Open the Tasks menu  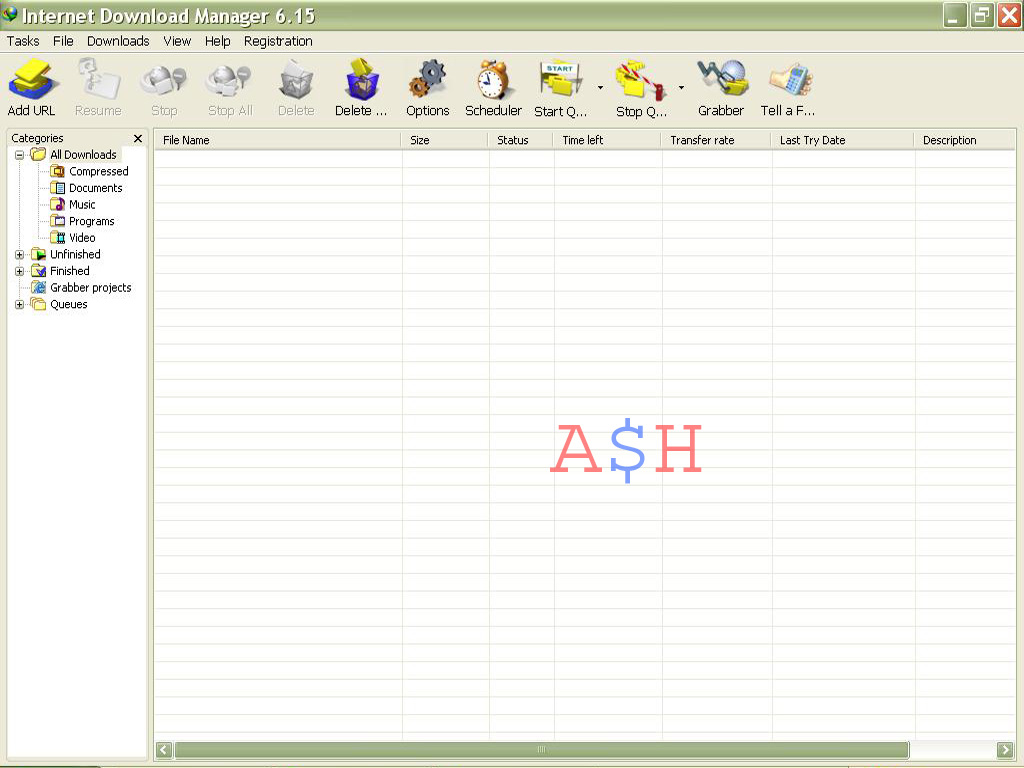coord(23,41)
